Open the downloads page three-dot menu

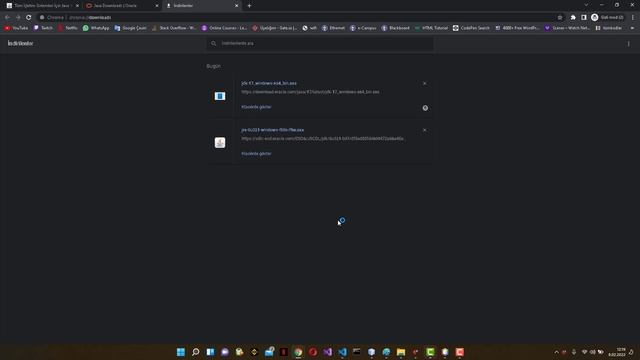tap(629, 43)
